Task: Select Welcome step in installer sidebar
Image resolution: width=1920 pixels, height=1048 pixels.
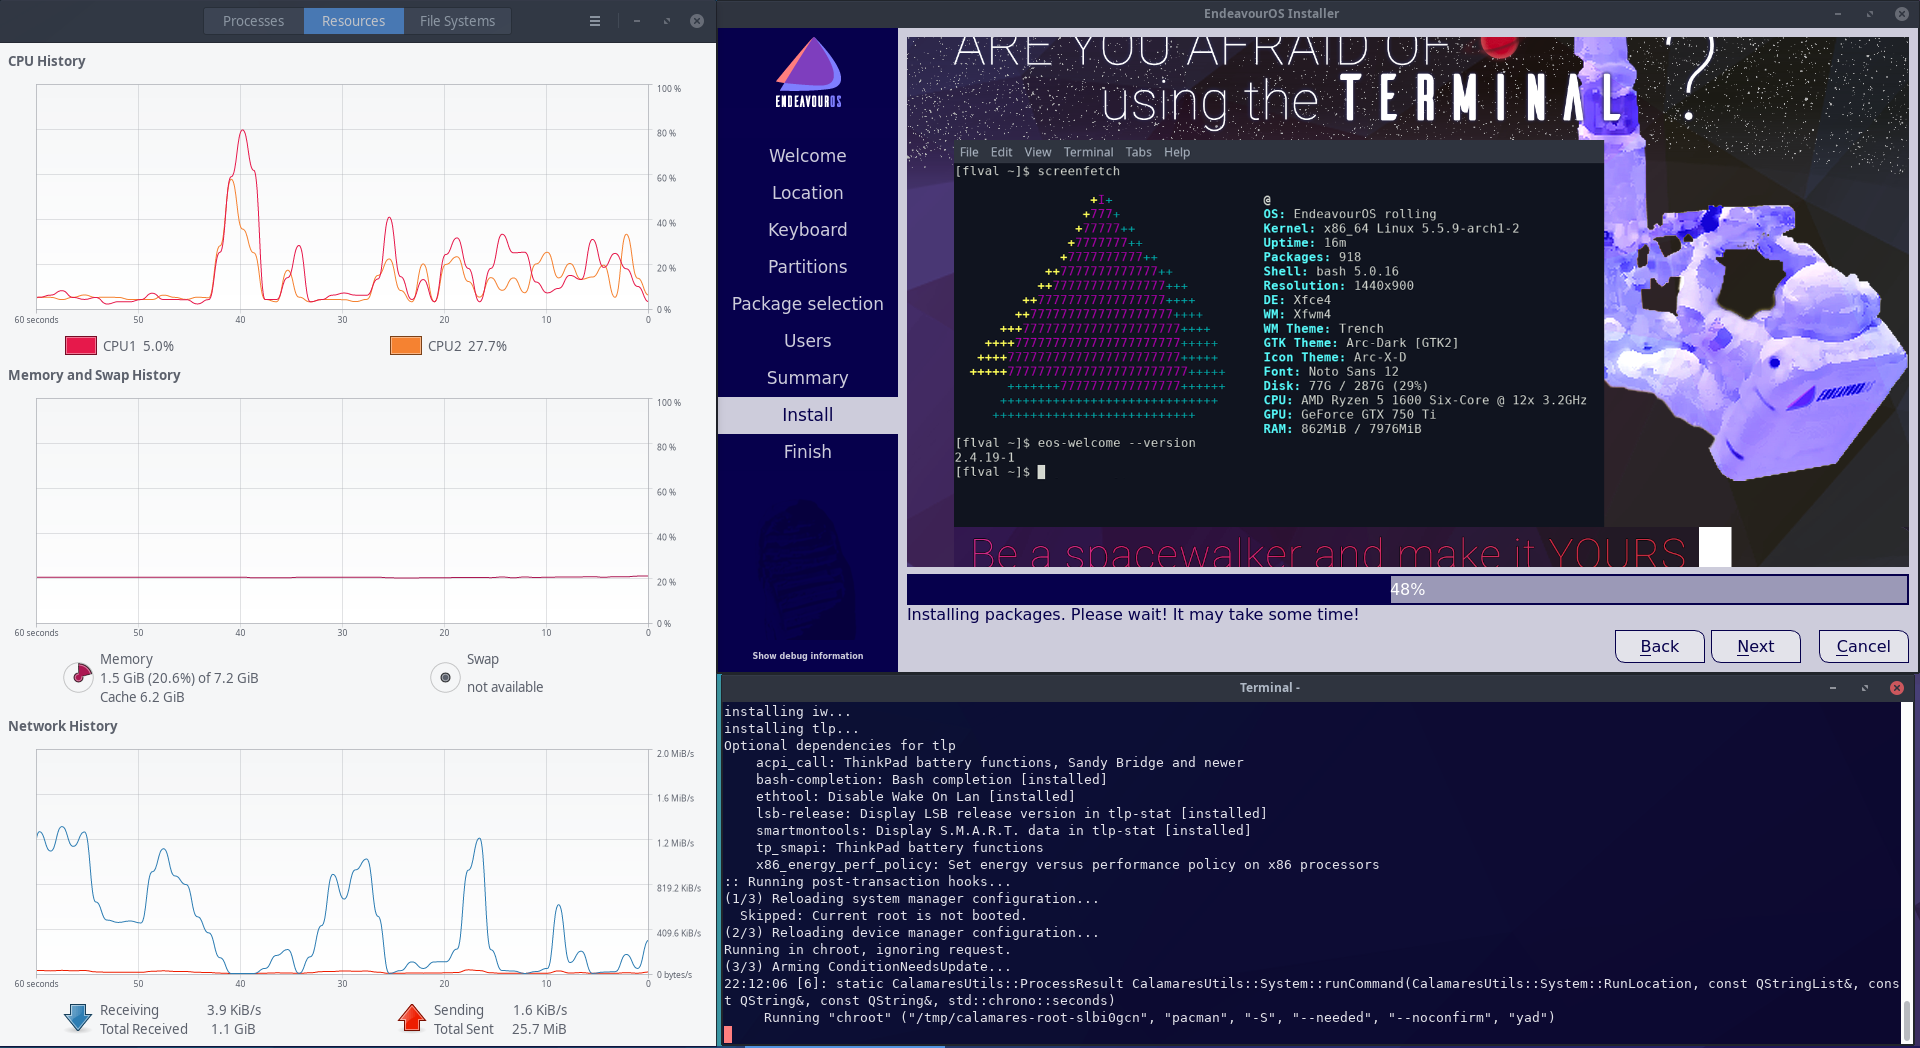Action: (808, 156)
